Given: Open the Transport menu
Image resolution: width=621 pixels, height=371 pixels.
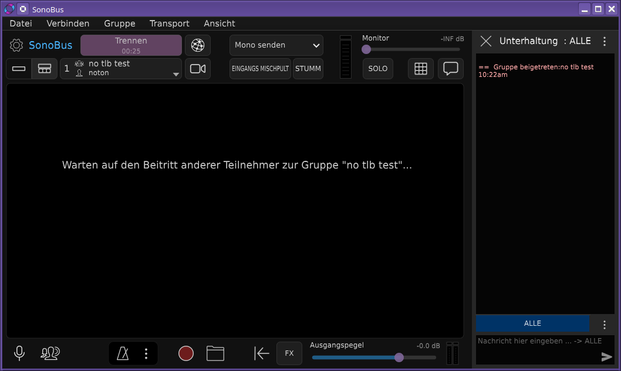Looking at the screenshot, I should (x=170, y=23).
